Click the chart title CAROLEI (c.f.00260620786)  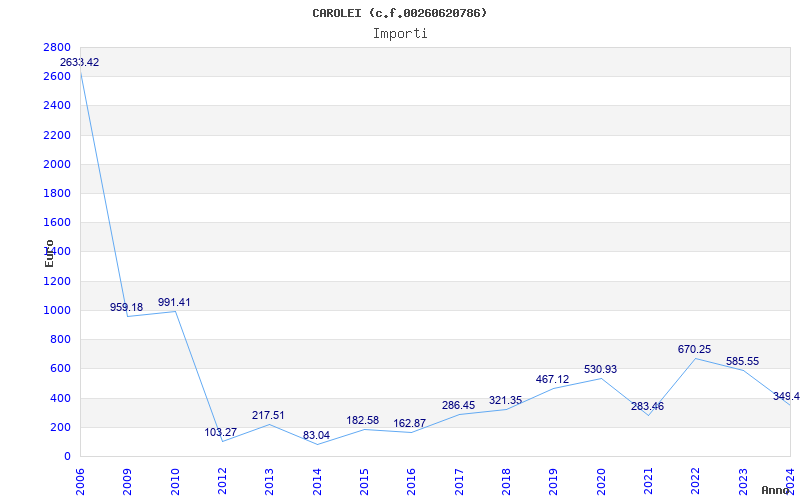pos(399,13)
